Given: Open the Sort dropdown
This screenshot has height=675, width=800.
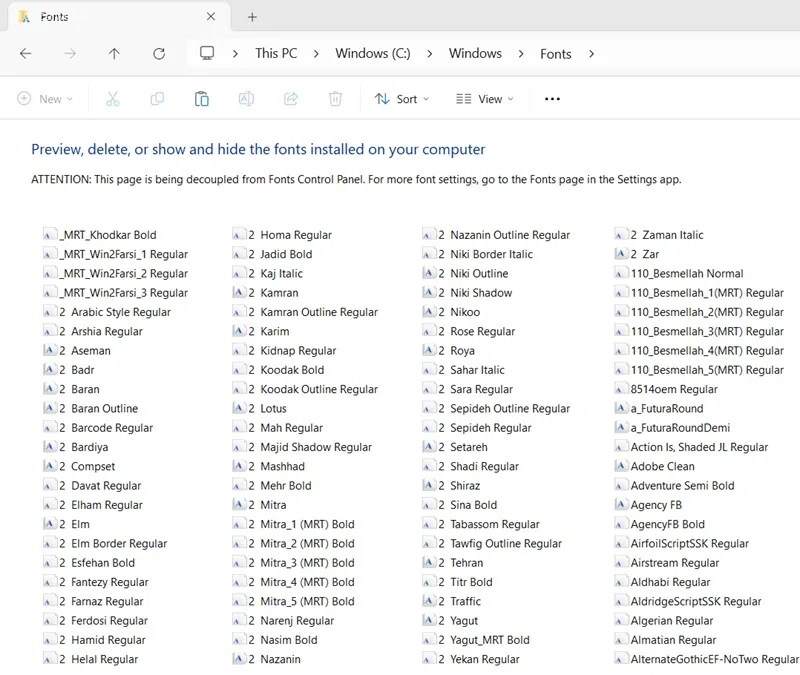Looking at the screenshot, I should coord(402,99).
